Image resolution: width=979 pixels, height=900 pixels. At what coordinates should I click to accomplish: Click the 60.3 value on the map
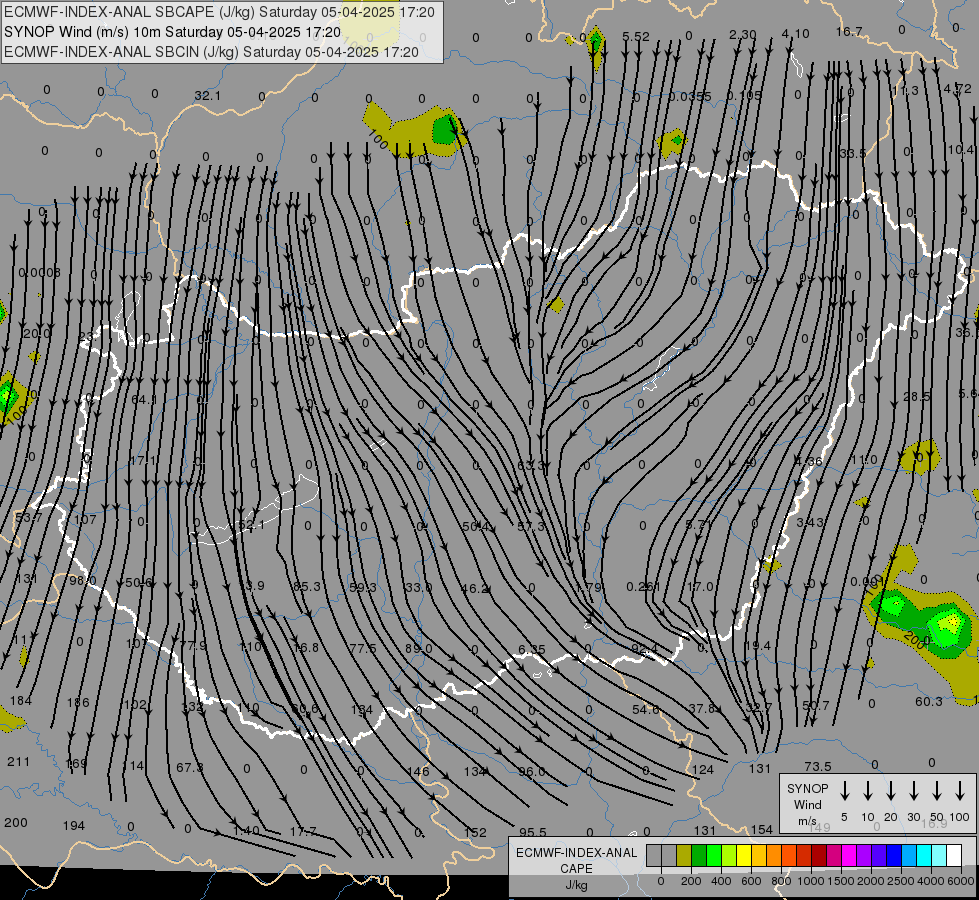coord(928,702)
